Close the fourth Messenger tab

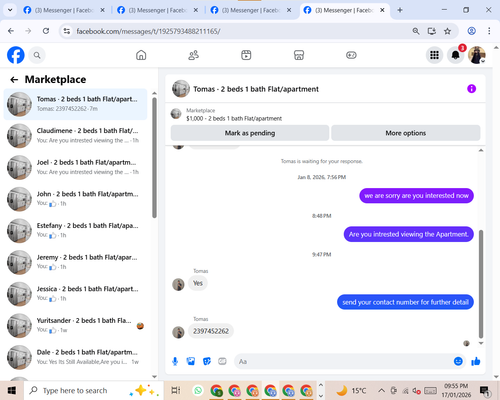click(x=382, y=10)
